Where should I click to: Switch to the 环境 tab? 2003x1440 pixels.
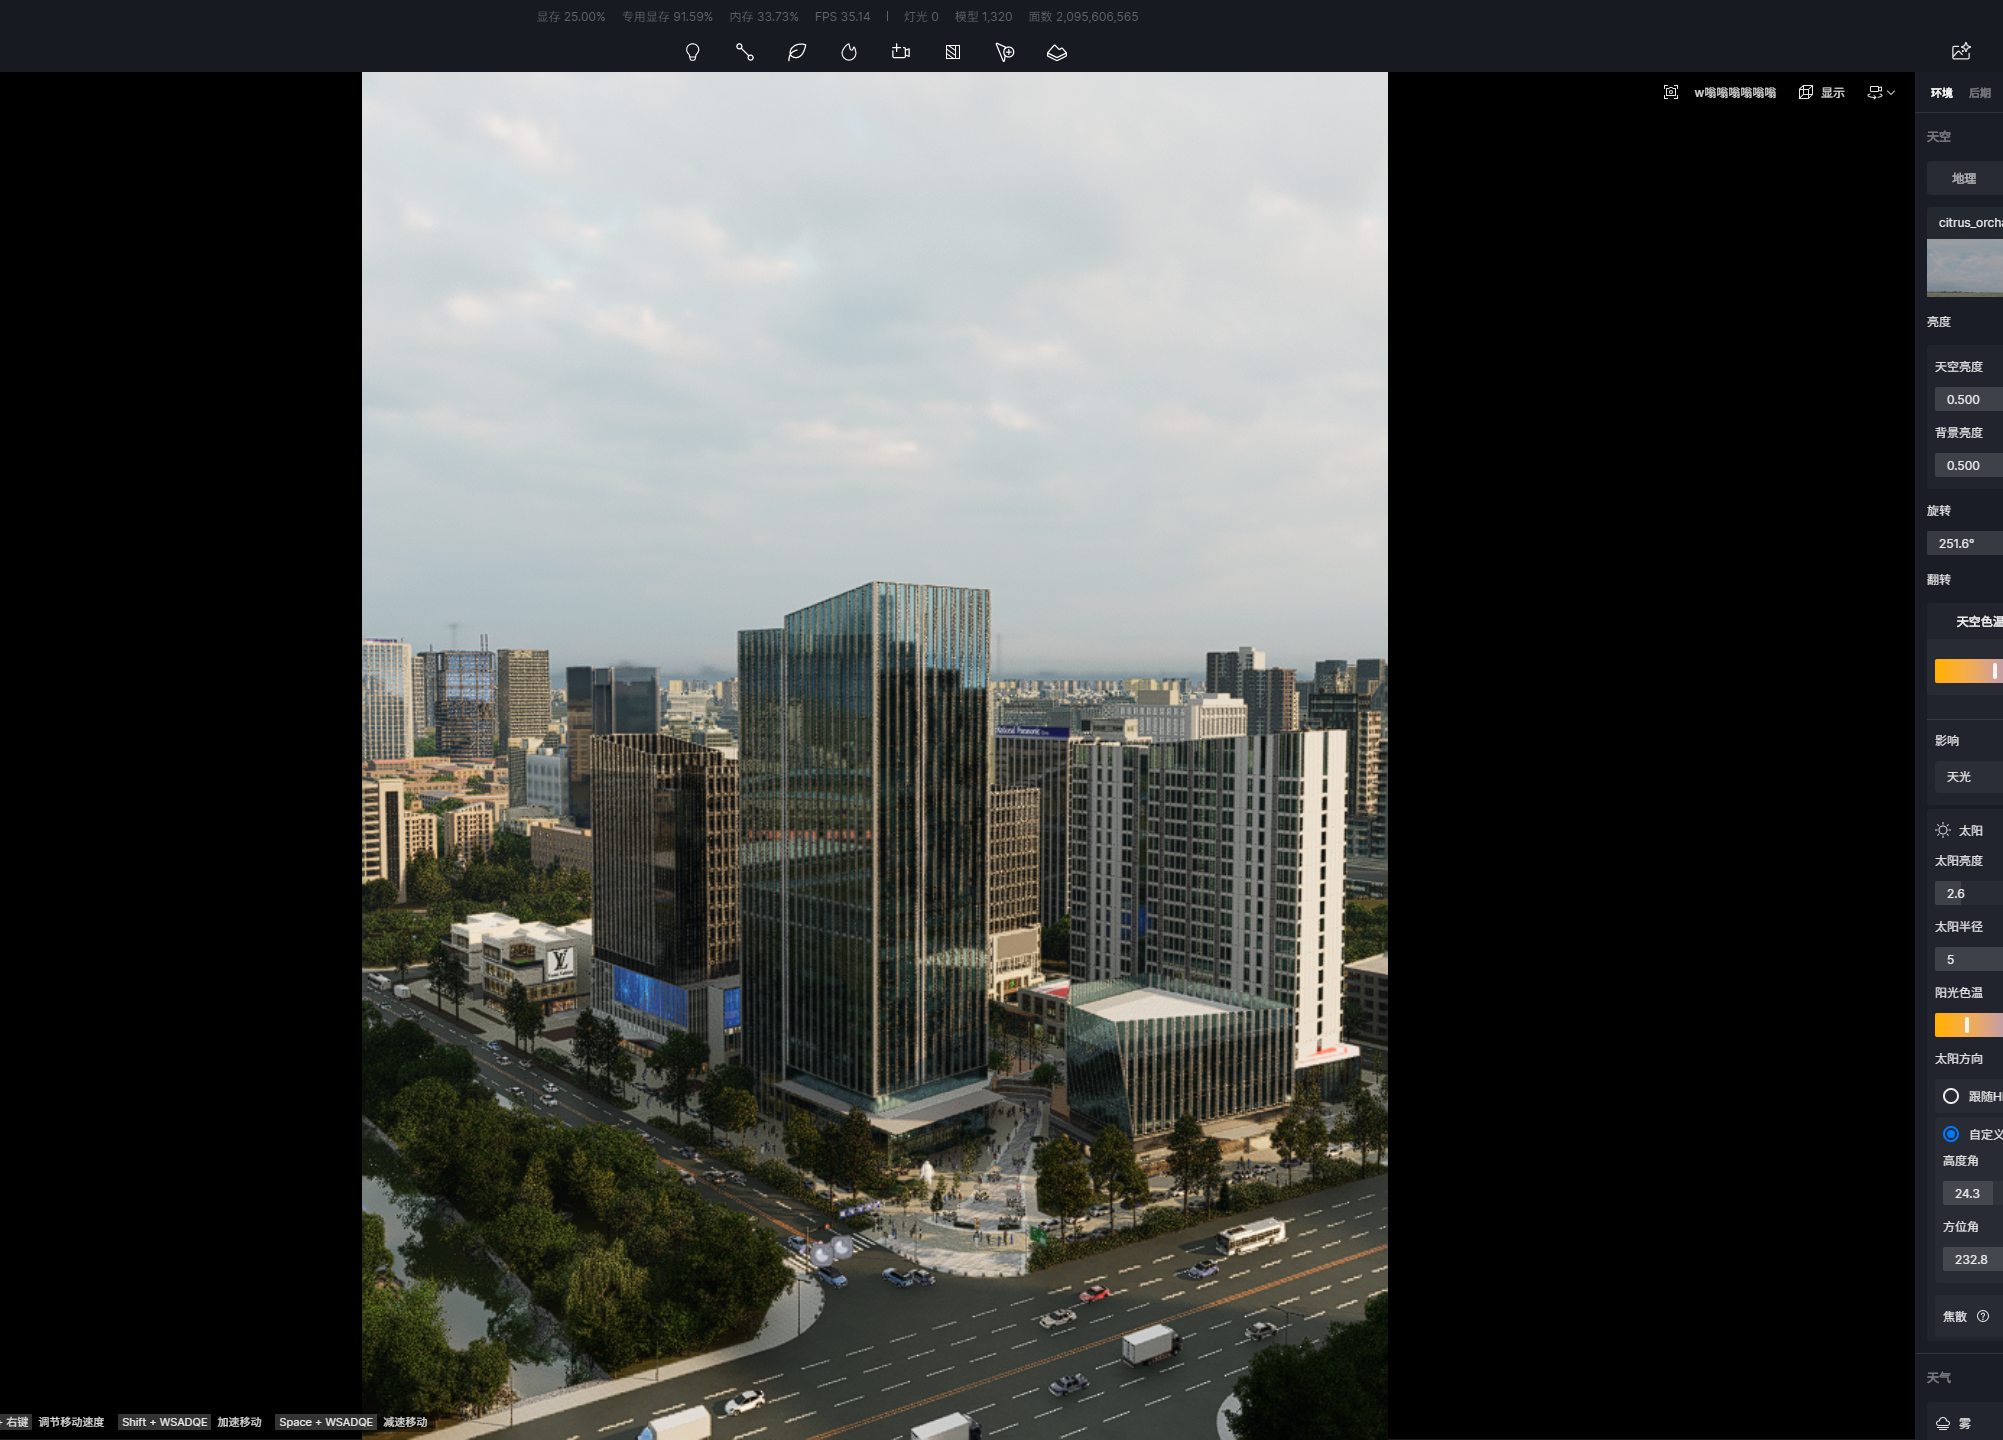[1942, 93]
